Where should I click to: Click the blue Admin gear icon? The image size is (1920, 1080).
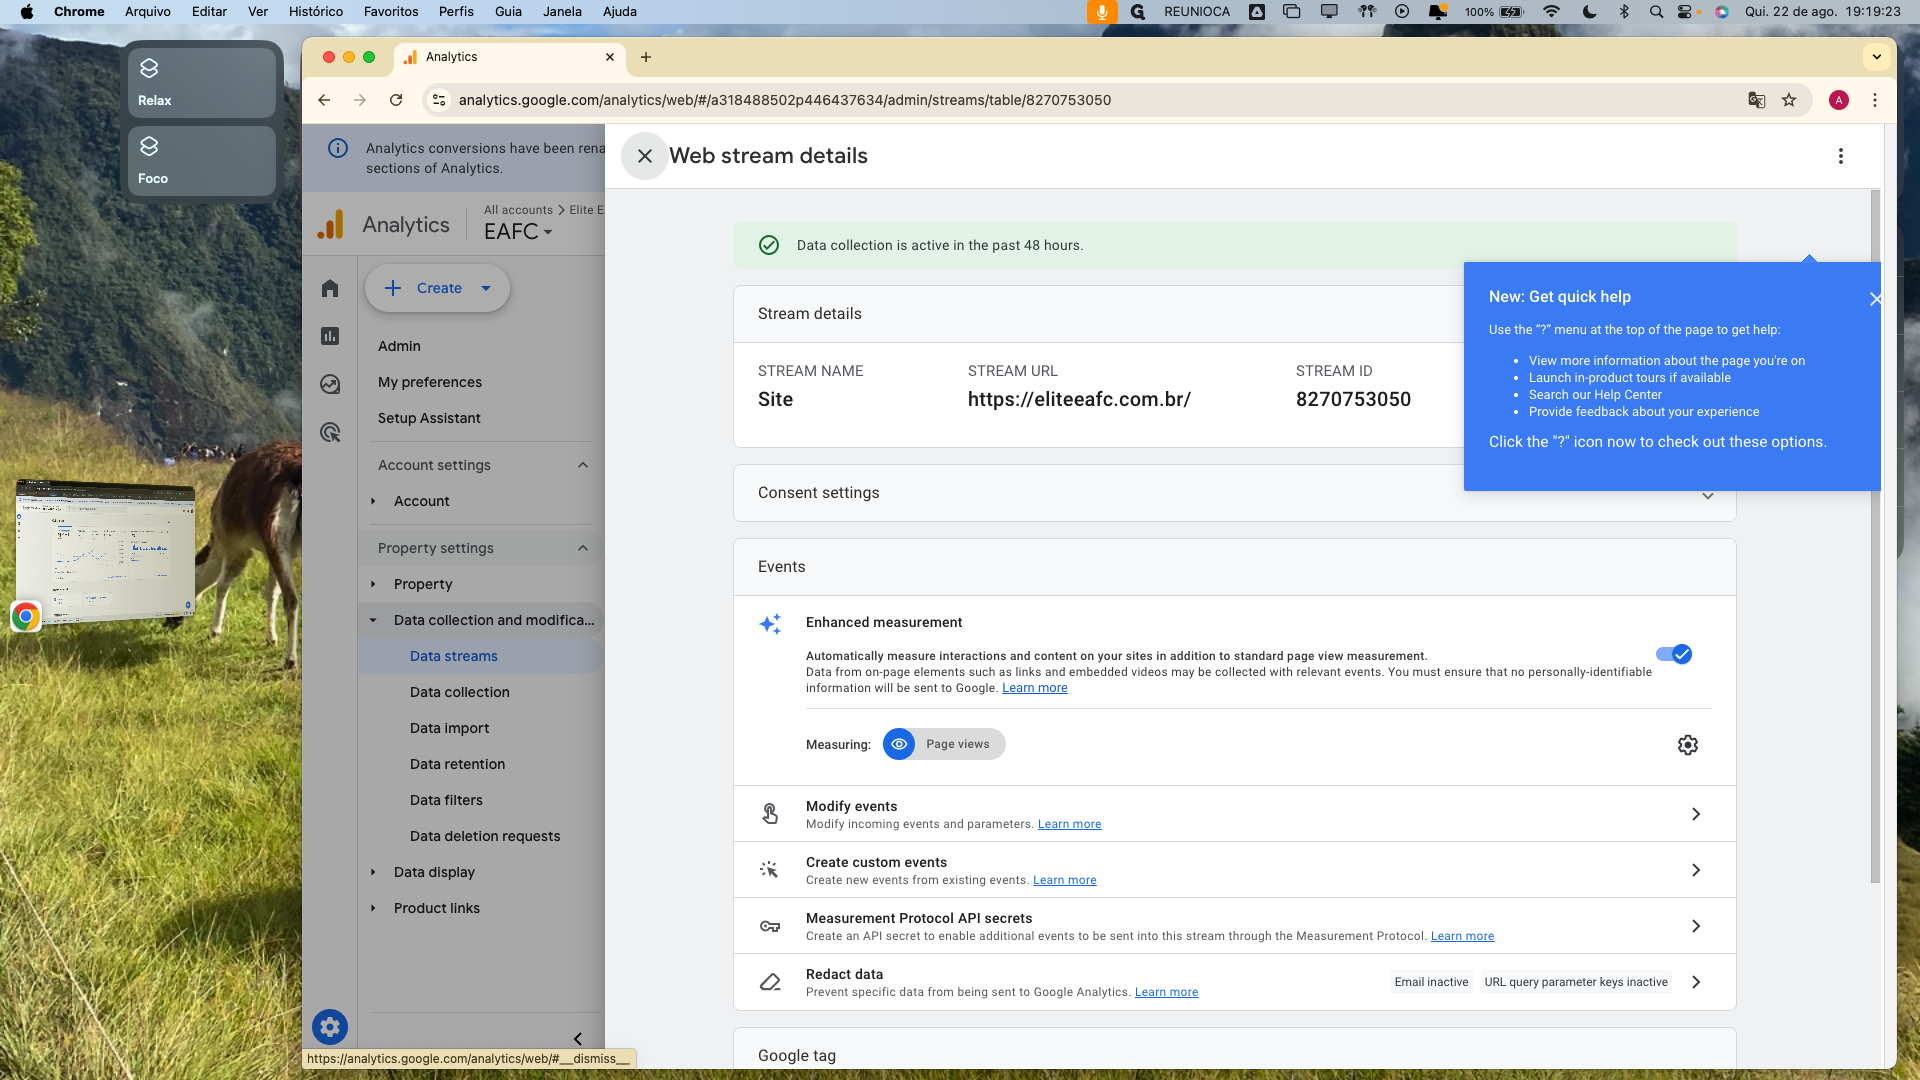click(330, 1027)
